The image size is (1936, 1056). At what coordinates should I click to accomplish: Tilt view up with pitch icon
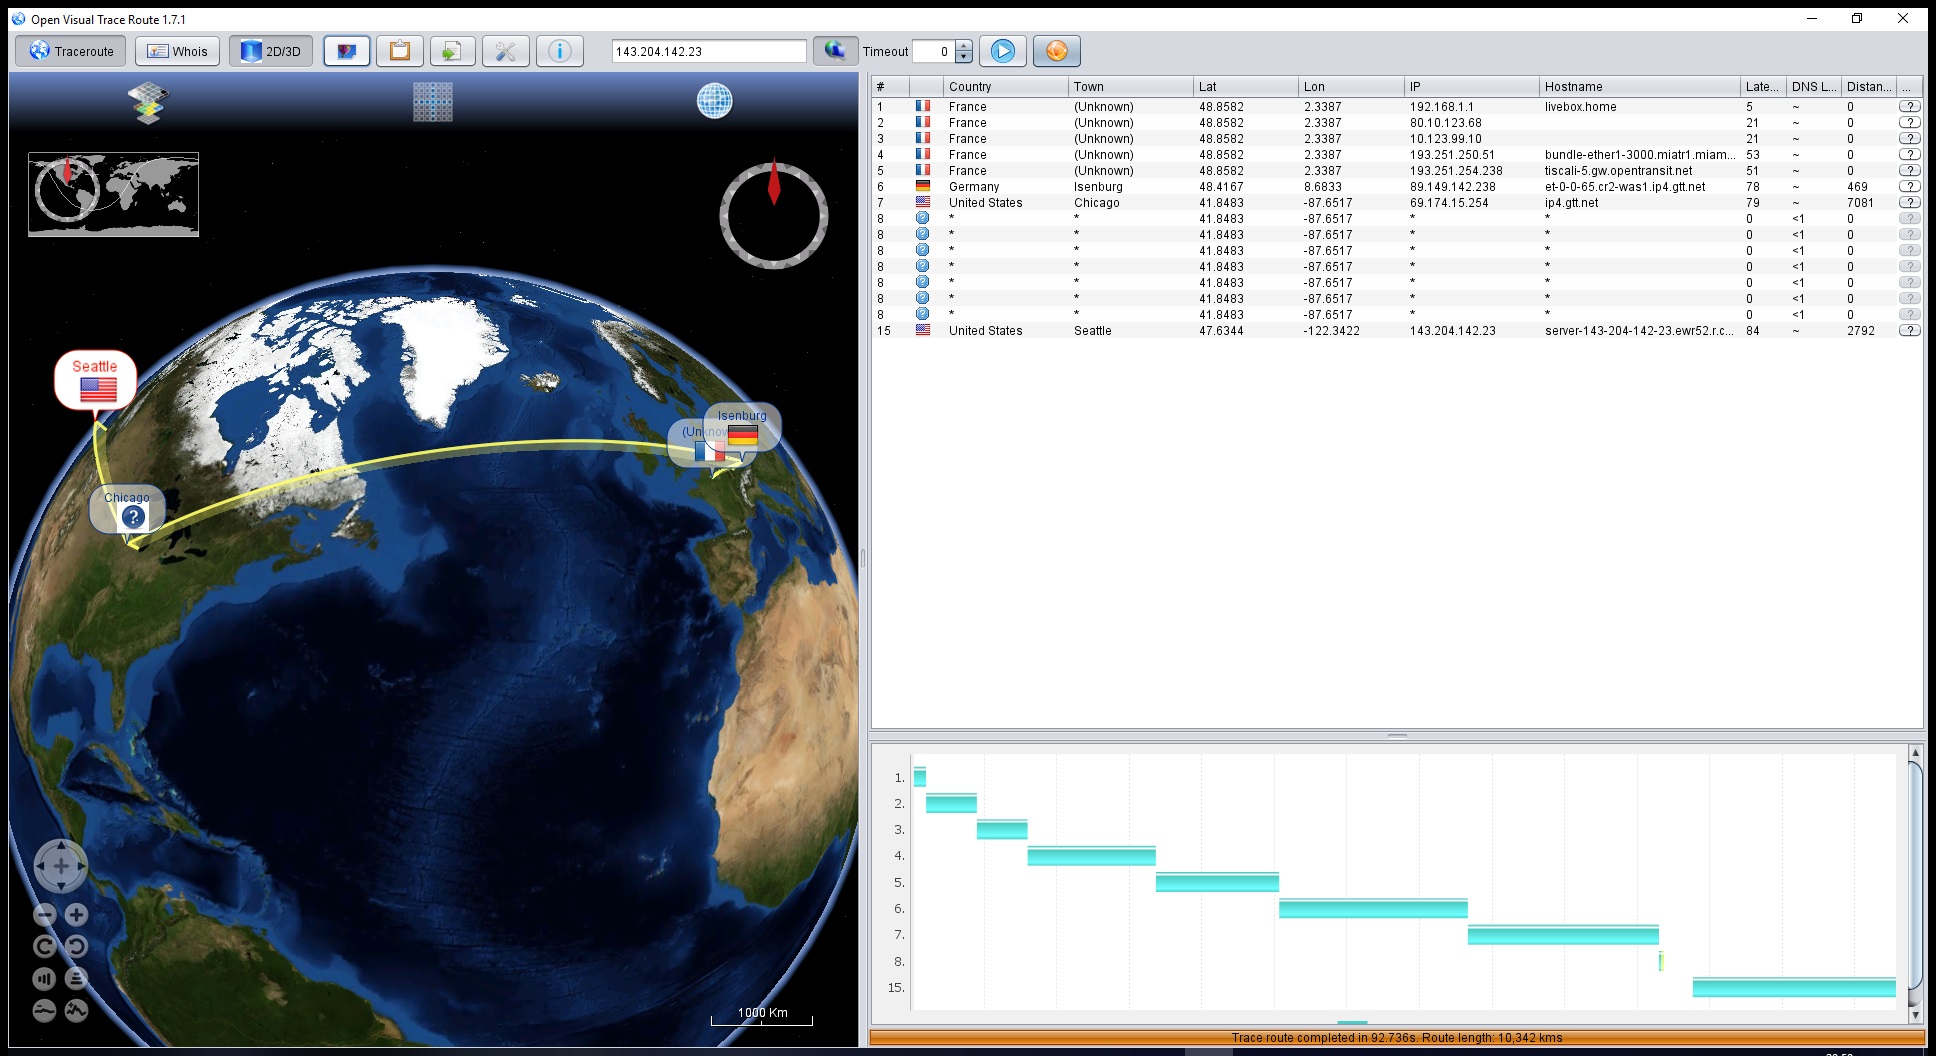[x=45, y=979]
